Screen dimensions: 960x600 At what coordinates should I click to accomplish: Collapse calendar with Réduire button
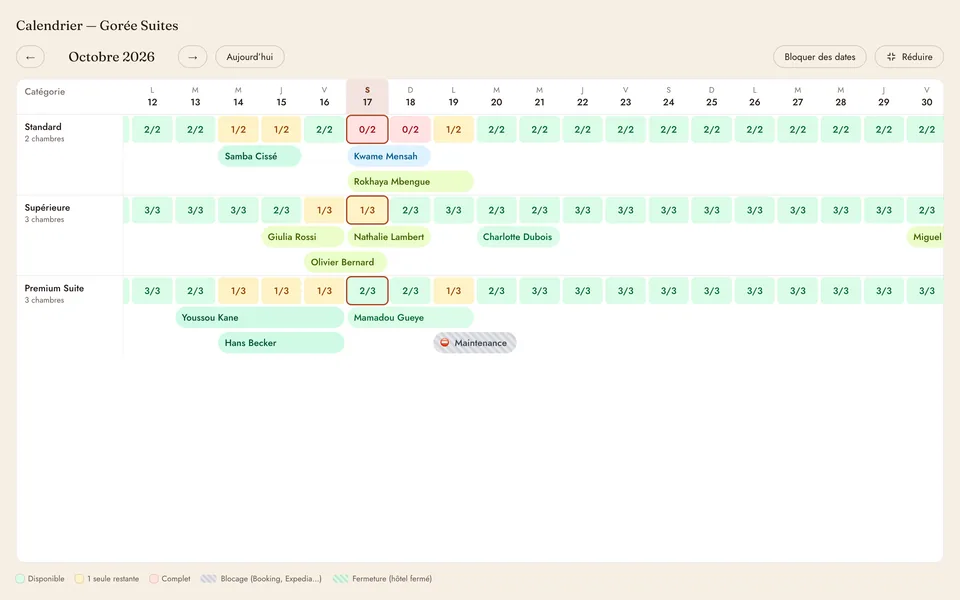(909, 57)
